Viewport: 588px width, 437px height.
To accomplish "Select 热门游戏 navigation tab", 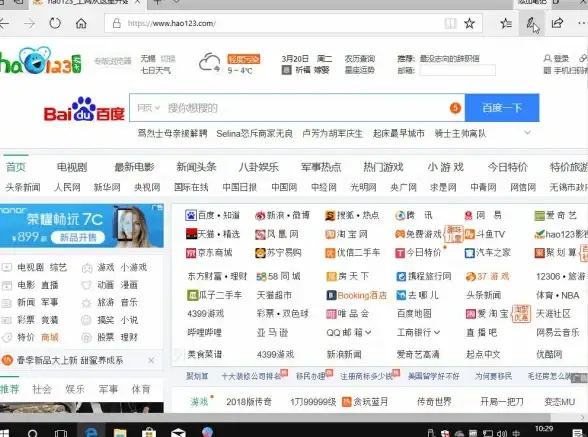I will point(383,167).
